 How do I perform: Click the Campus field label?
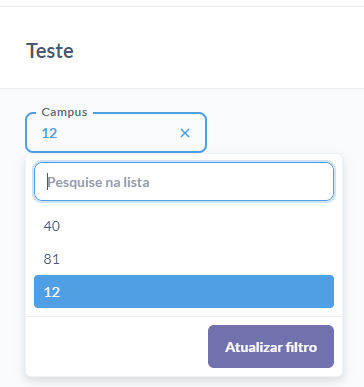(x=64, y=112)
